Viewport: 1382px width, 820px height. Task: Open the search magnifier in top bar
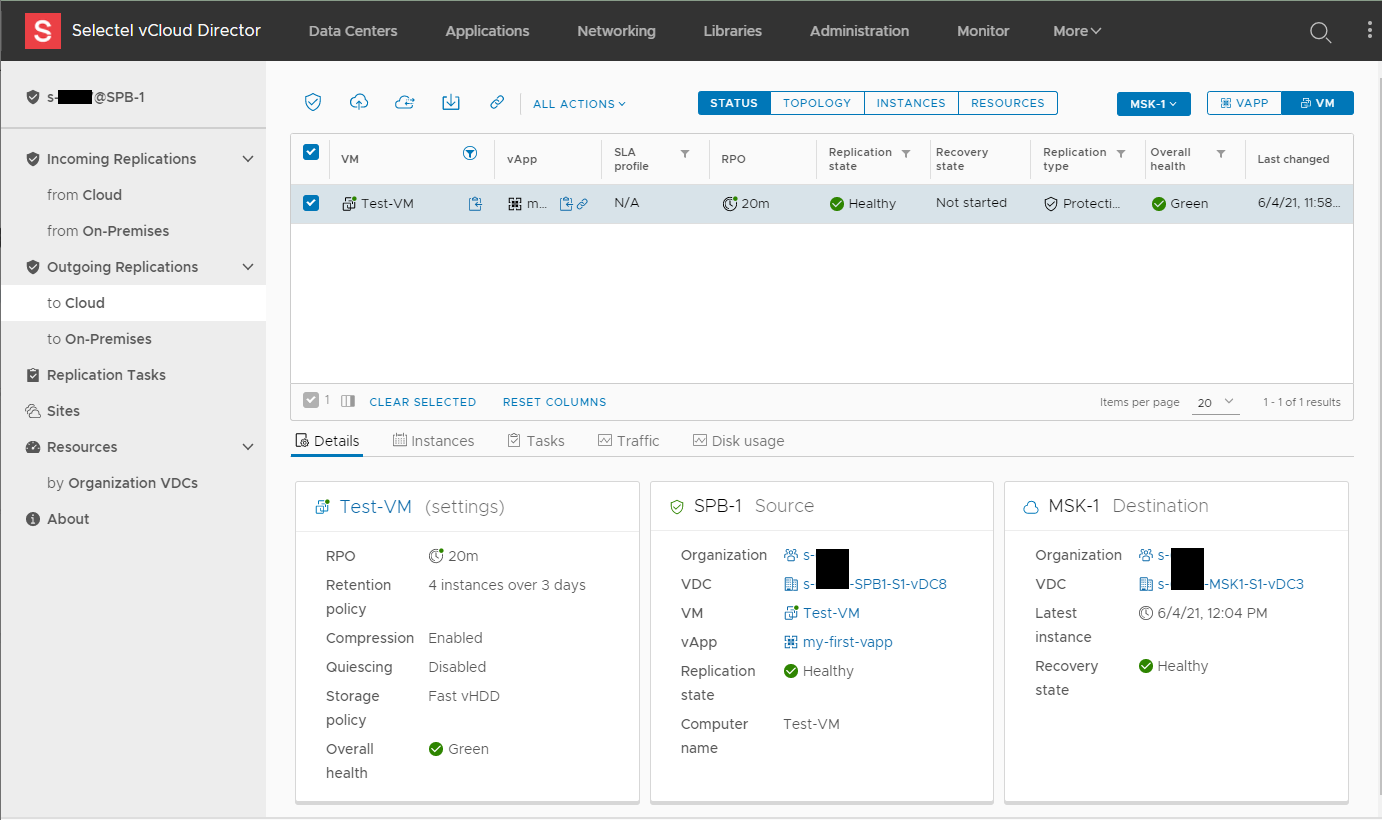pyautogui.click(x=1320, y=32)
